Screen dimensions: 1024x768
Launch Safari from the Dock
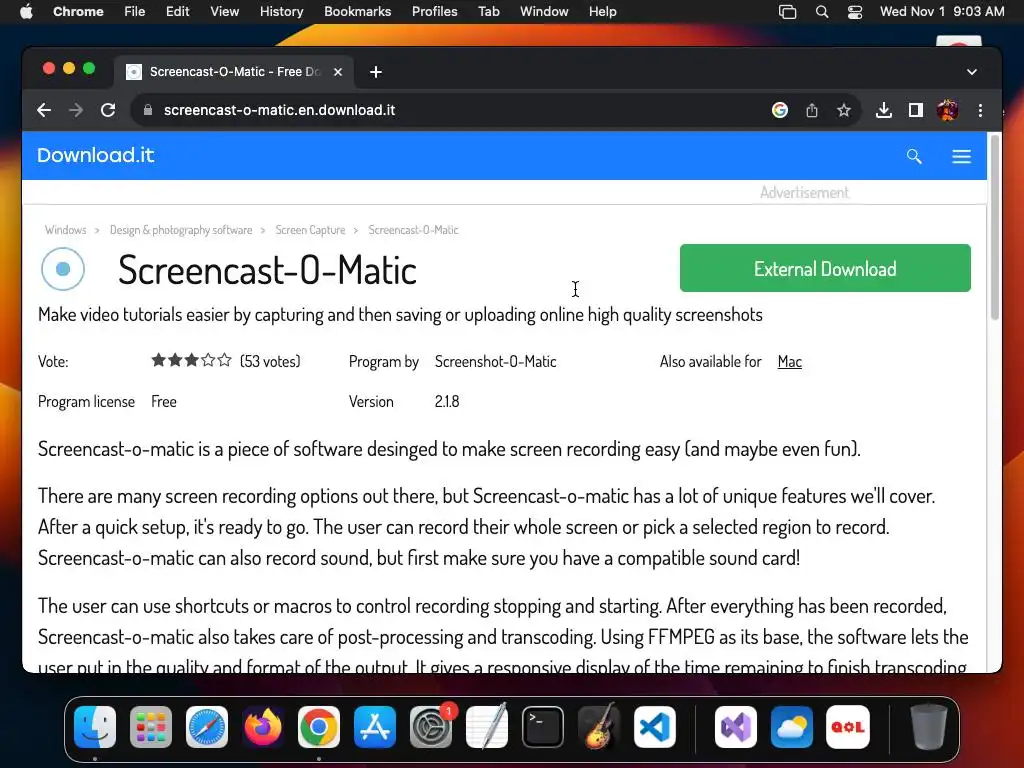tap(207, 726)
